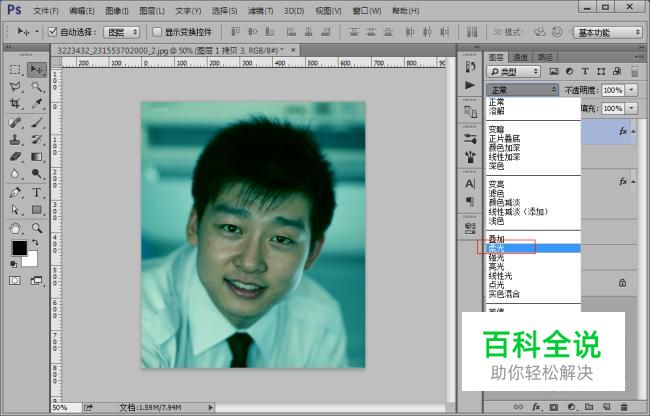Toggle layer filtering switch on or off
The width and height of the screenshot is (650, 416).
(634, 72)
